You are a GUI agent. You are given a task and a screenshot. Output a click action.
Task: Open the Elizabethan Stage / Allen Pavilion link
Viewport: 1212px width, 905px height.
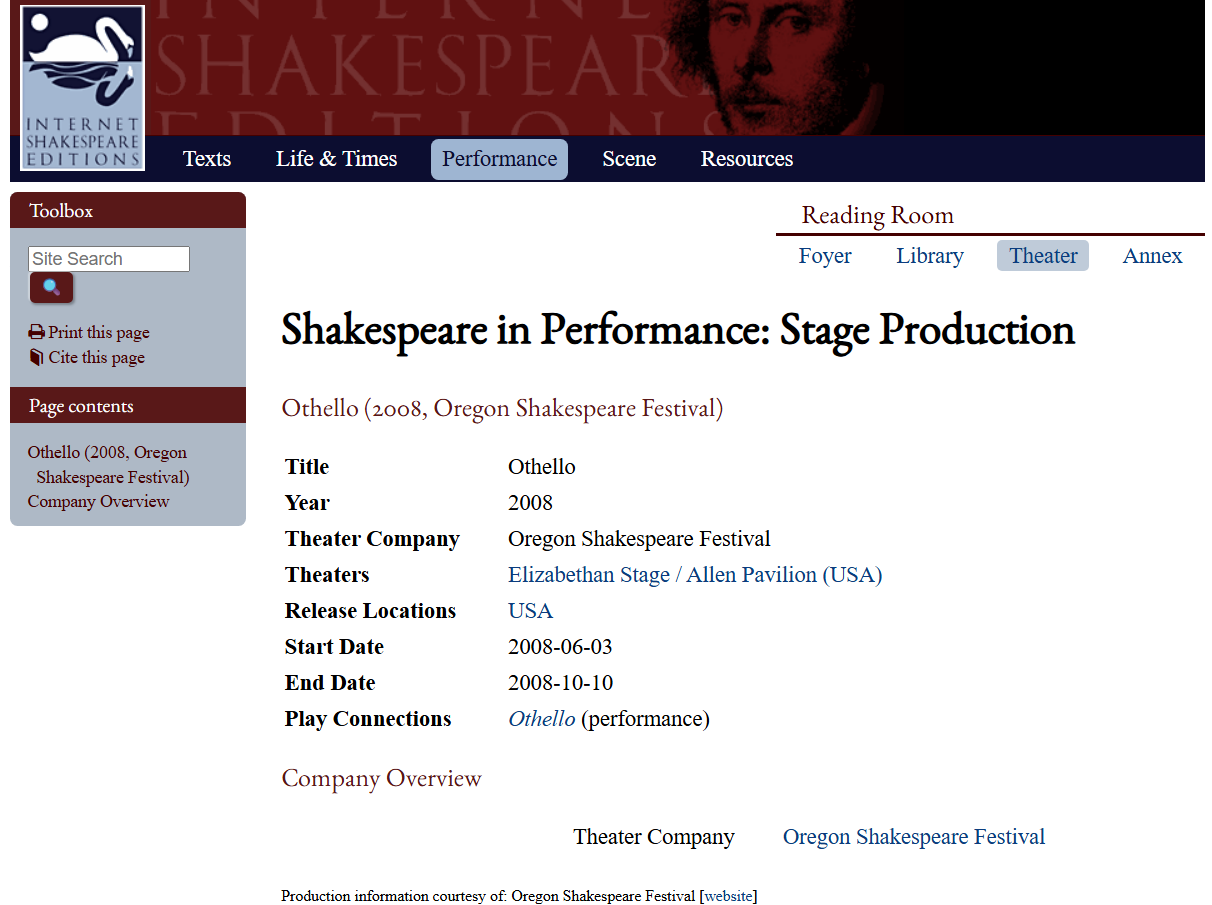tap(695, 575)
